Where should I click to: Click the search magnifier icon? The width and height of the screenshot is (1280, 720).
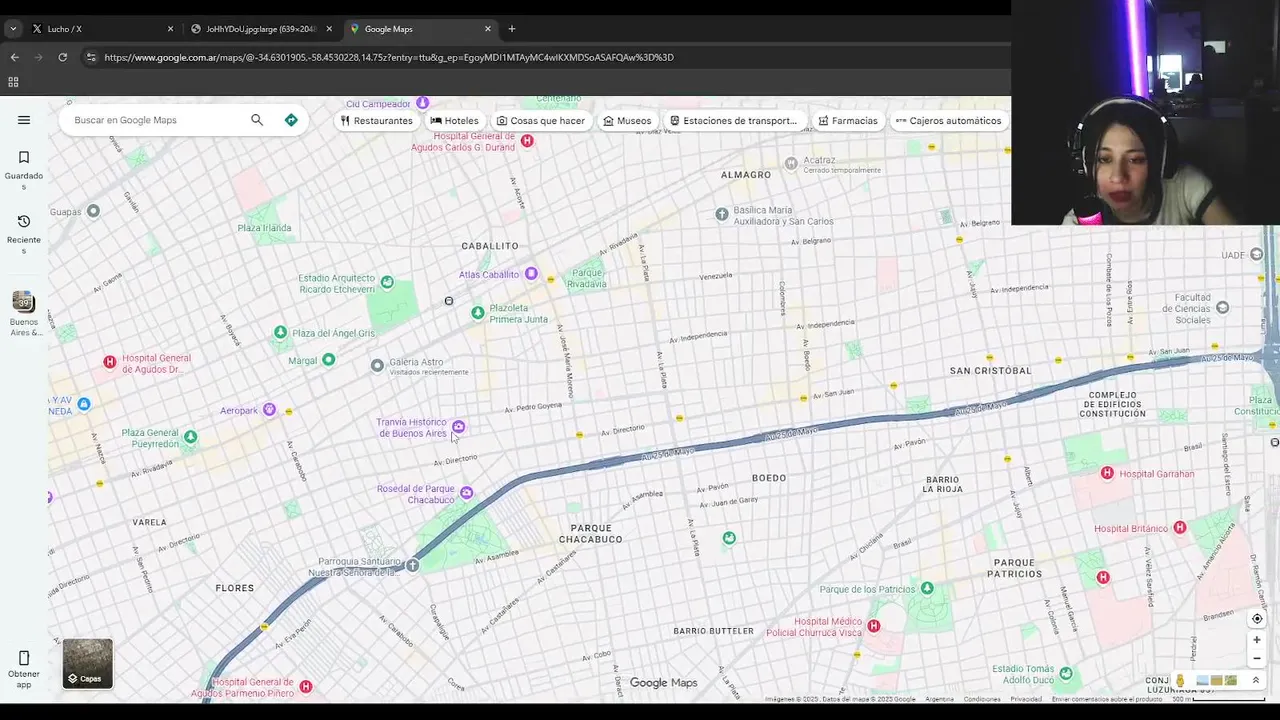[257, 120]
